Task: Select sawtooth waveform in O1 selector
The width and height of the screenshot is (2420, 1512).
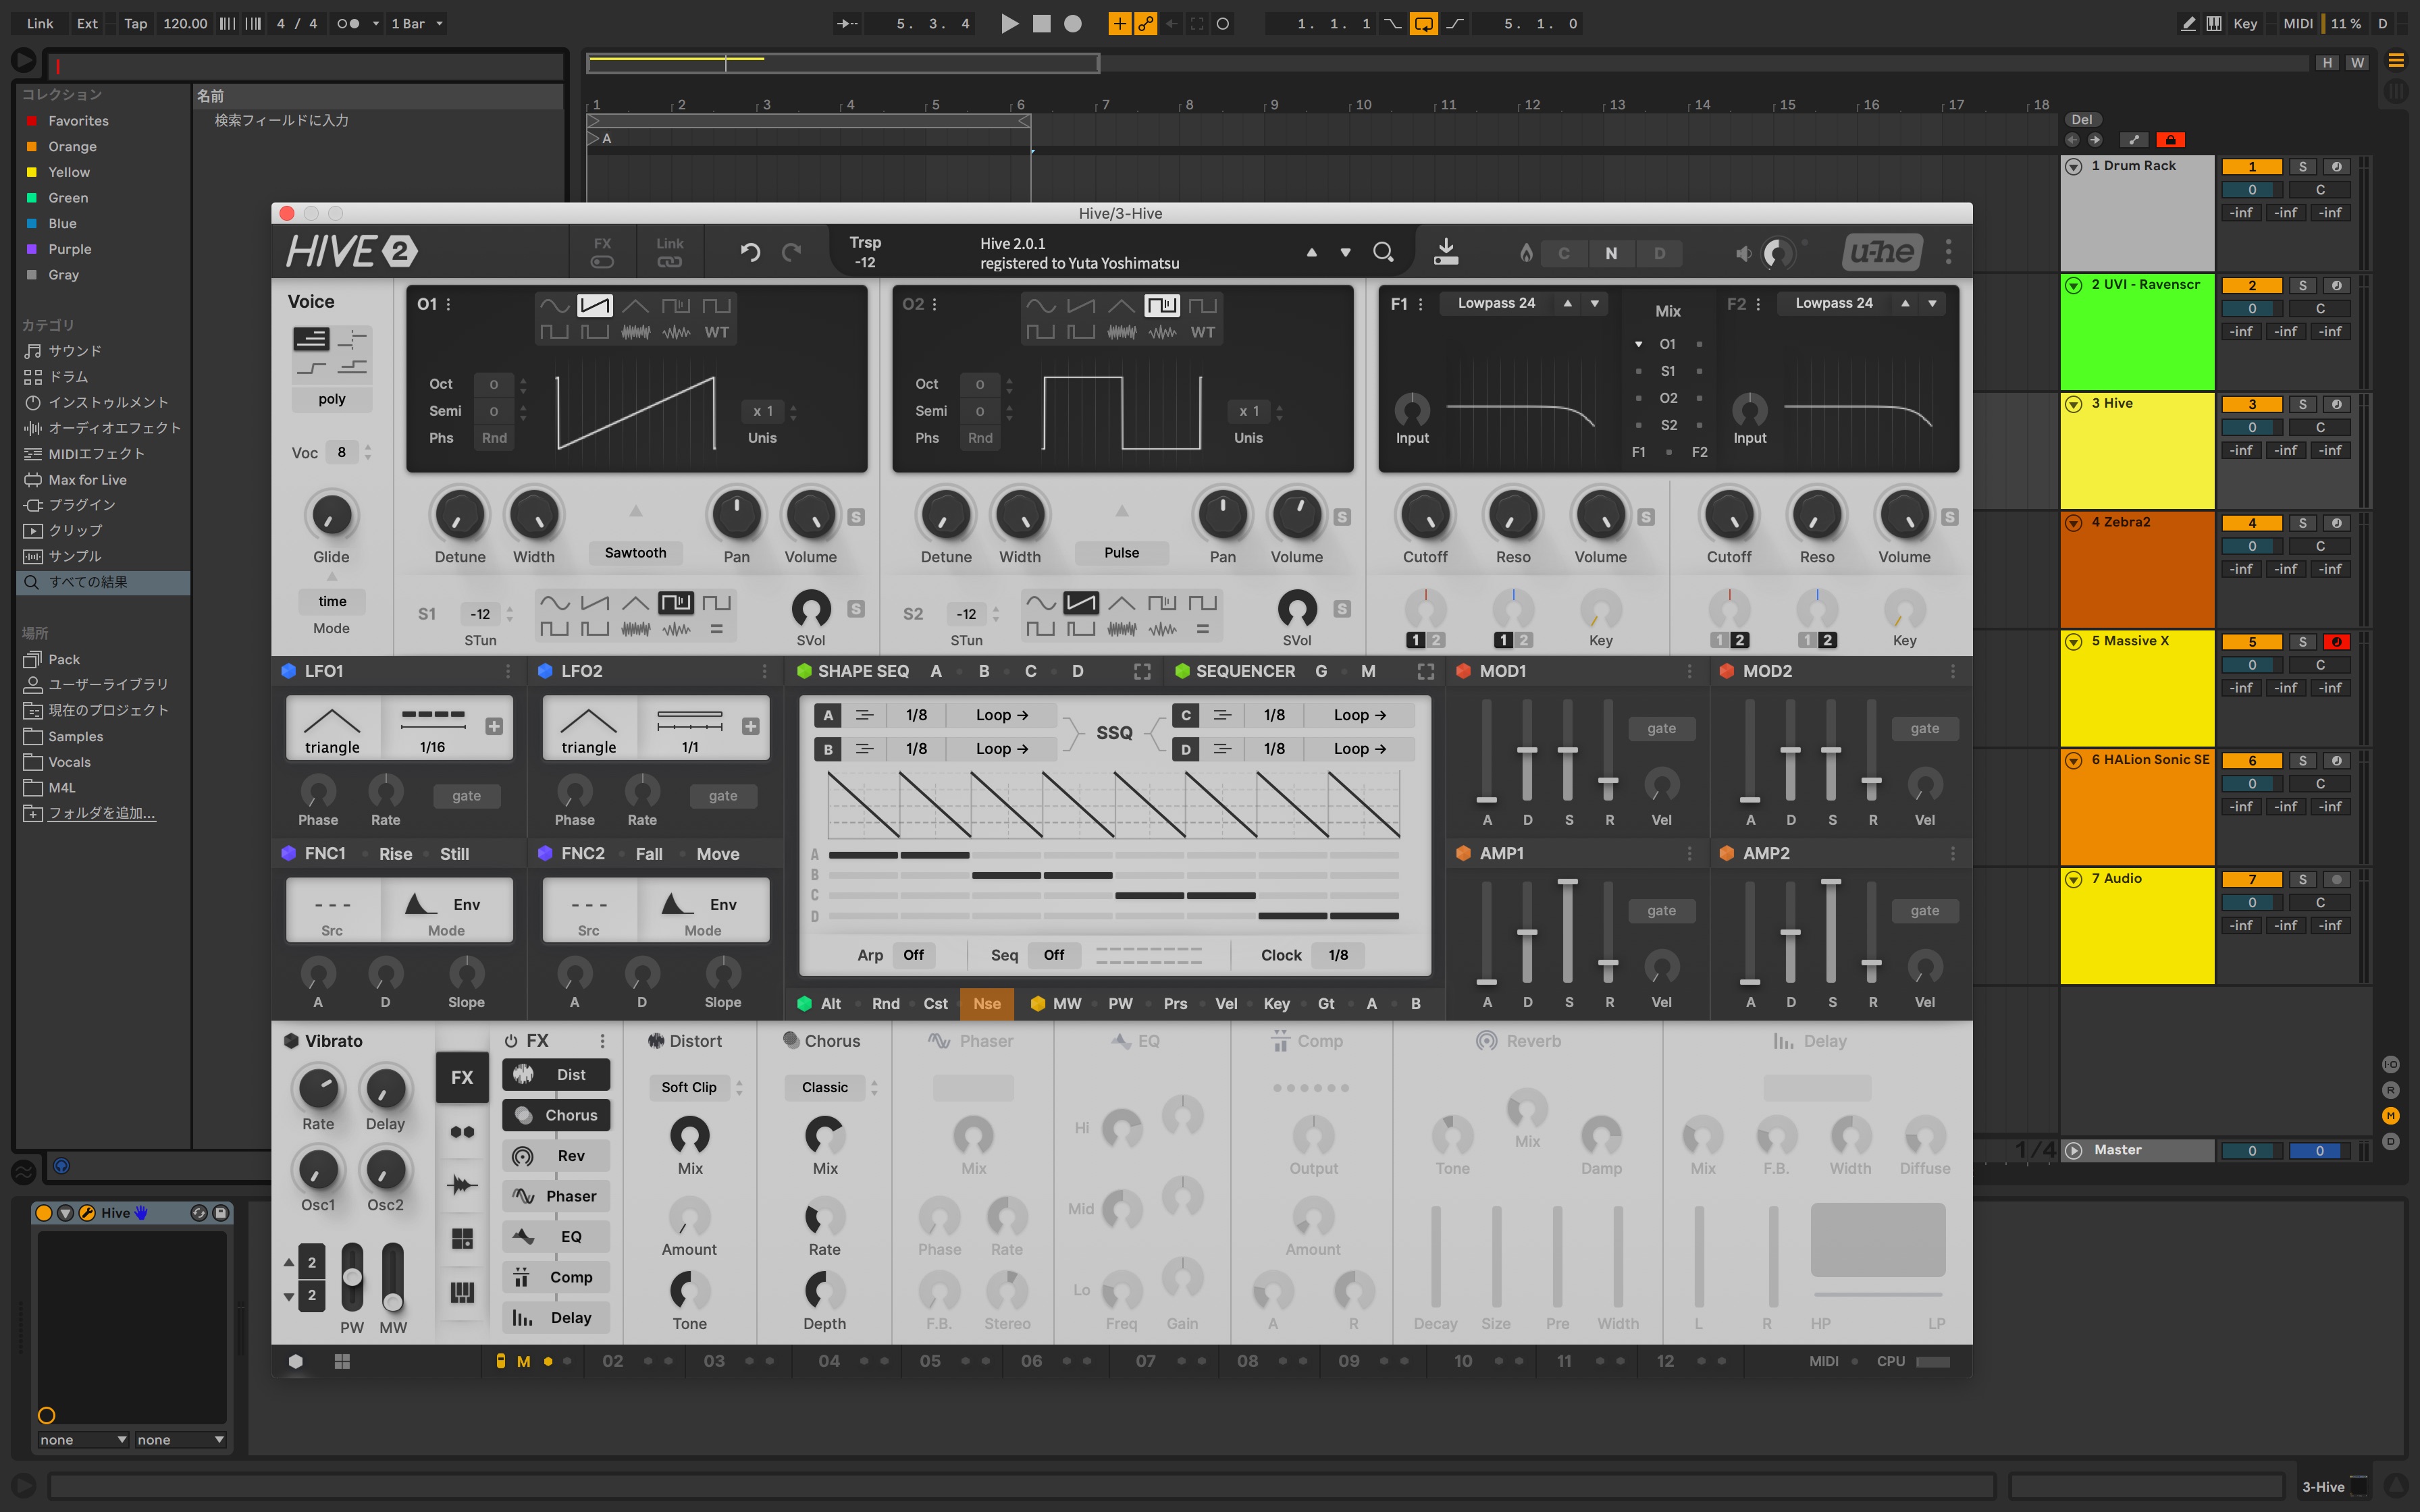Action: (595, 305)
